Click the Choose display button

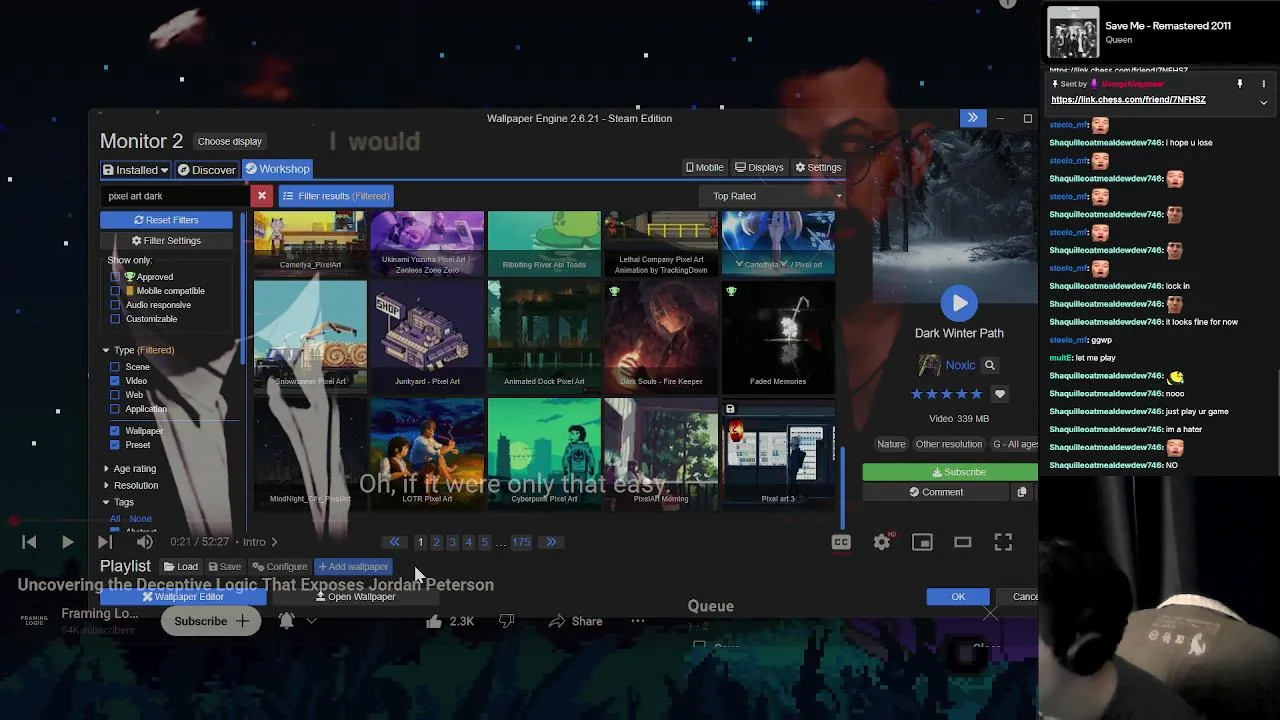229,141
